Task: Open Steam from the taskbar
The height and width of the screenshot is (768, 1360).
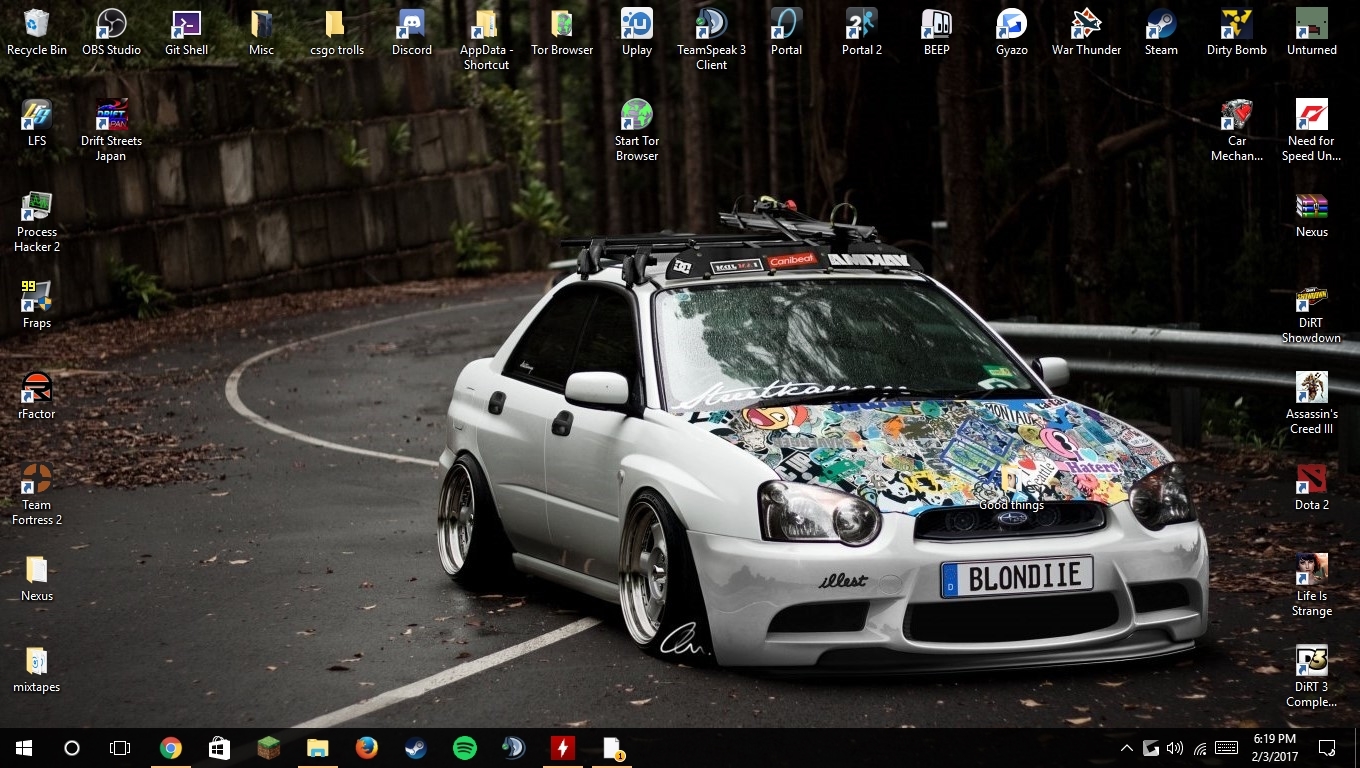Action: (x=416, y=748)
